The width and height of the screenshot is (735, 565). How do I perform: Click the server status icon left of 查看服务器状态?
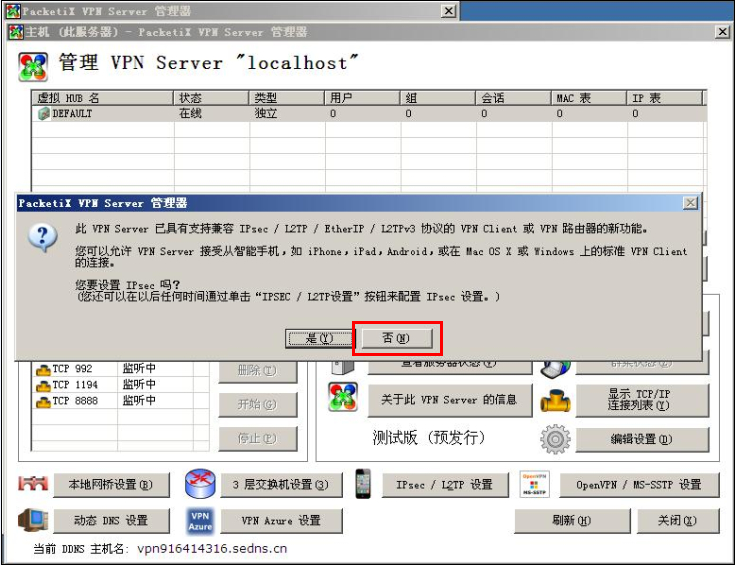click(342, 367)
